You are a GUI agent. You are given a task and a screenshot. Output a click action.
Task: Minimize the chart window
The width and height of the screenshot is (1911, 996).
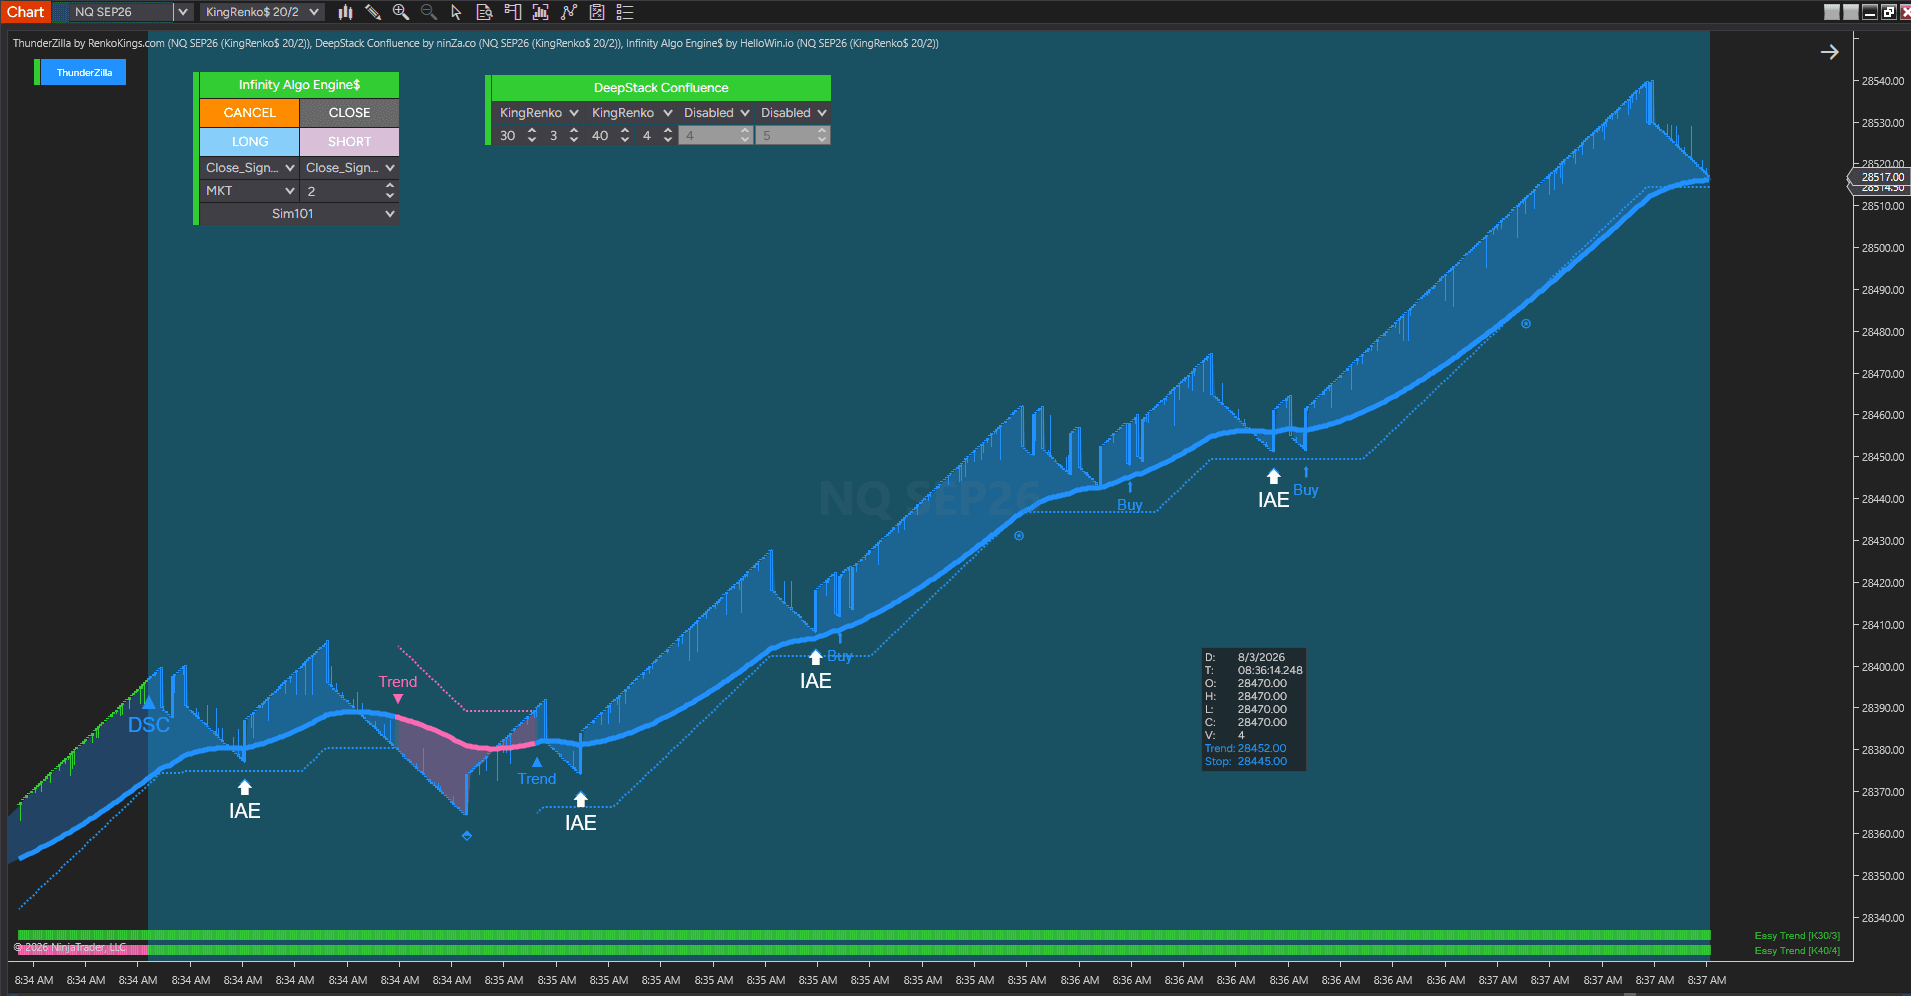pos(1870,12)
